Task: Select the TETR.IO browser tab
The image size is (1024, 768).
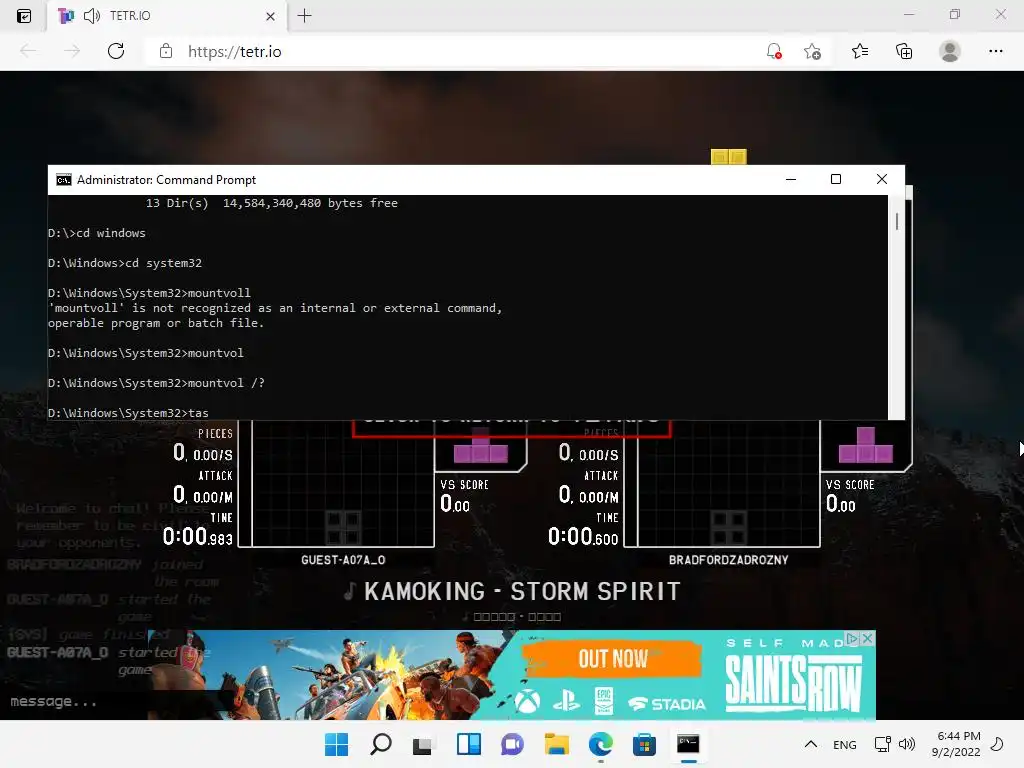Action: (167, 16)
